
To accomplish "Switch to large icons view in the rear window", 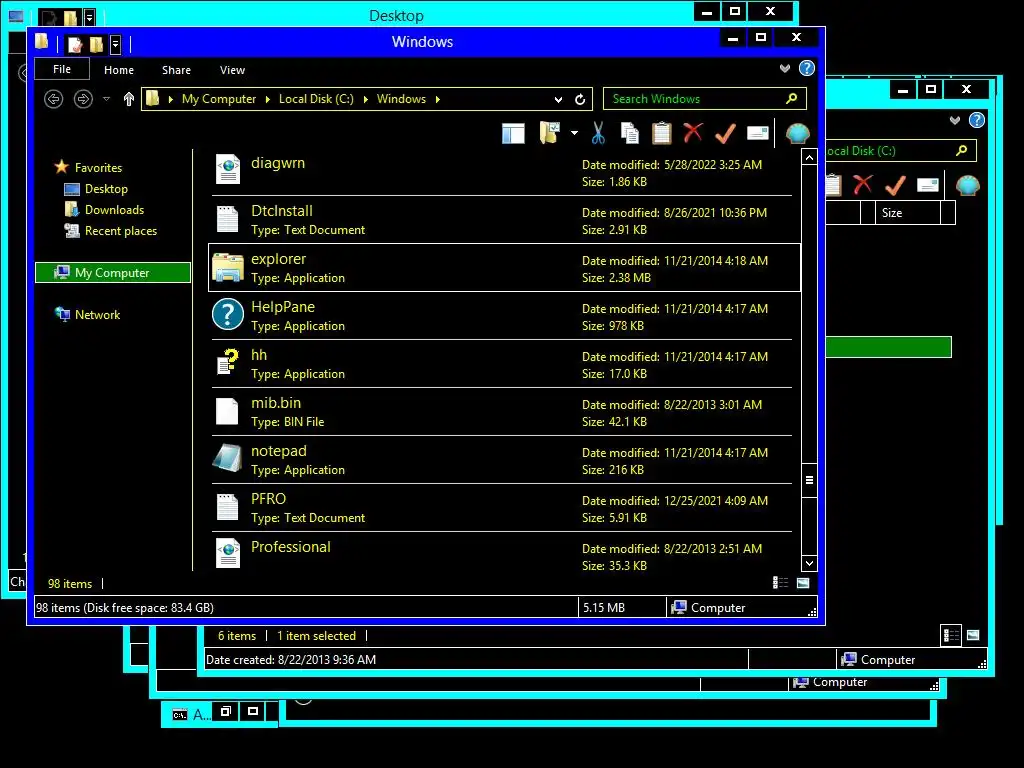I will click(973, 635).
